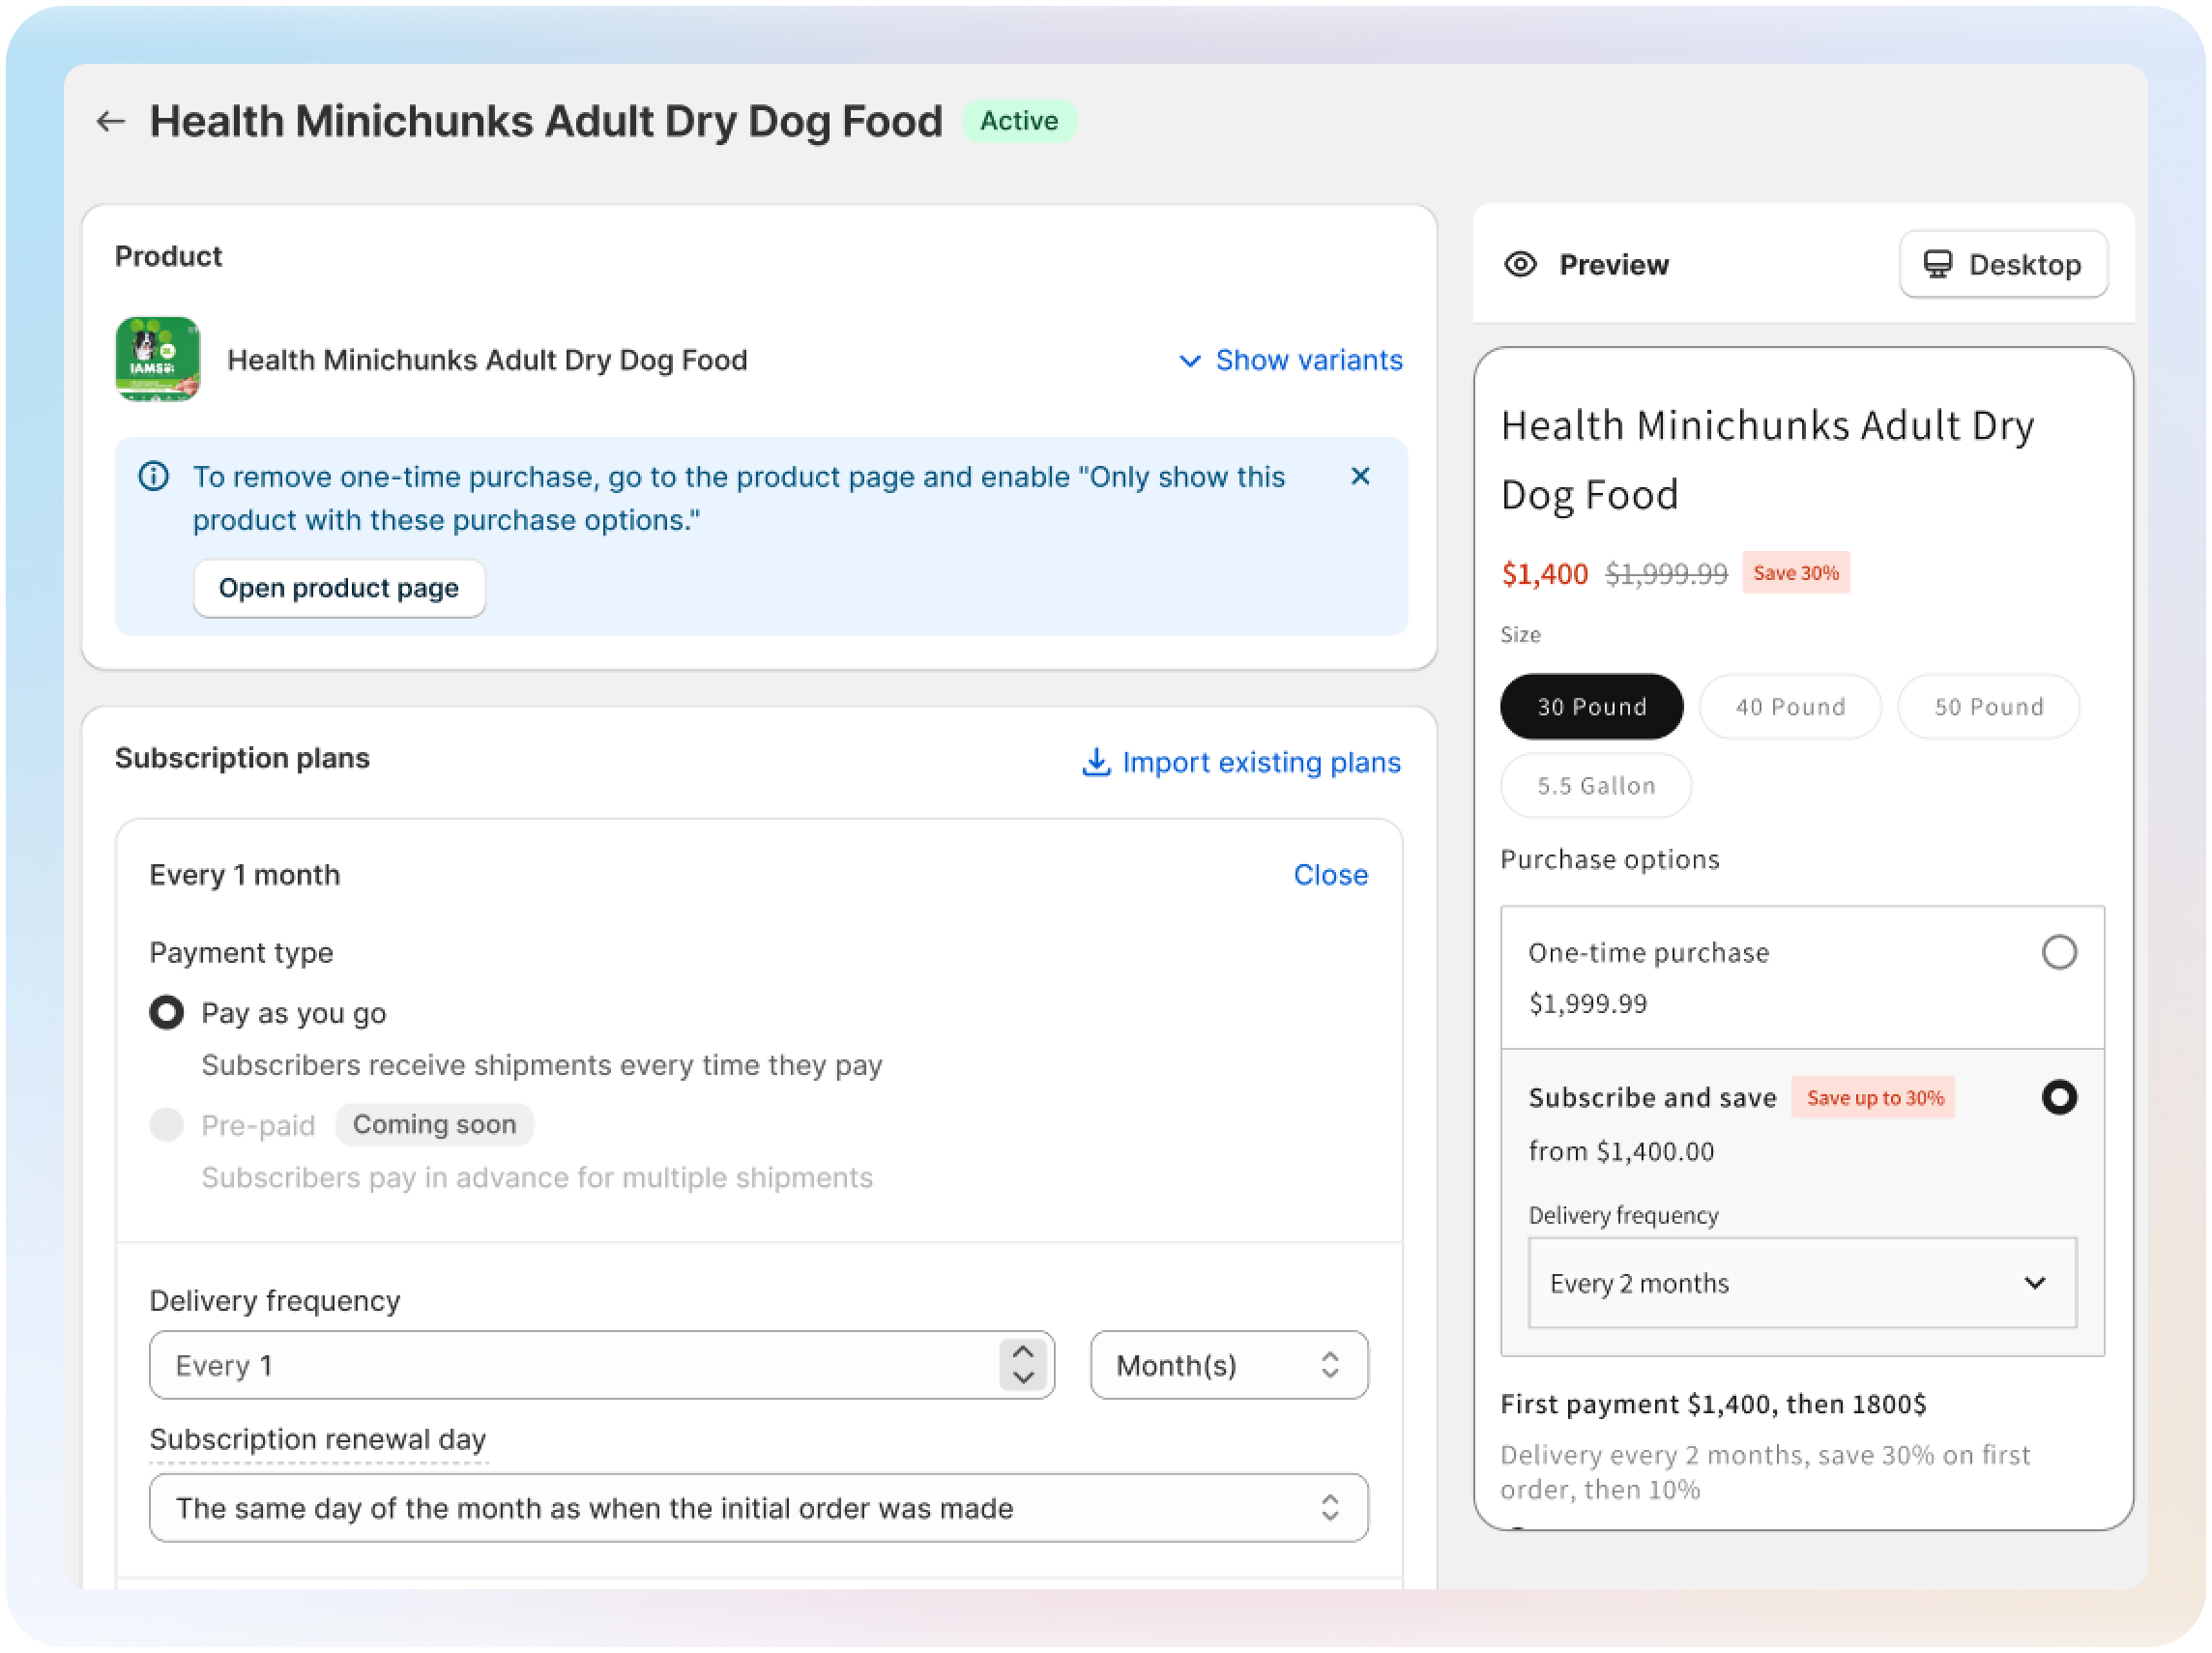Screen dimensions: 2212x1653
Task: Select One-time purchase radio button
Action: tap(2058, 951)
